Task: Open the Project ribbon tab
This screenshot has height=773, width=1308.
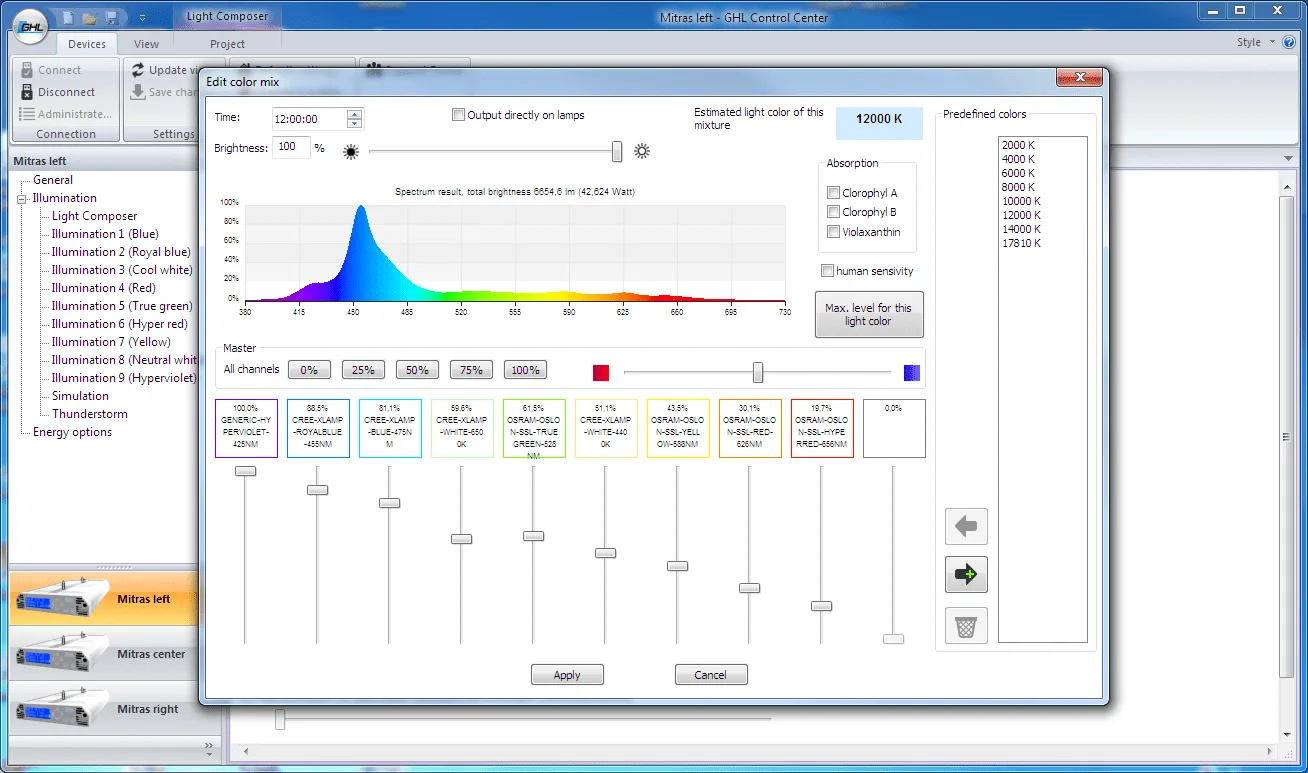Action: (x=228, y=44)
